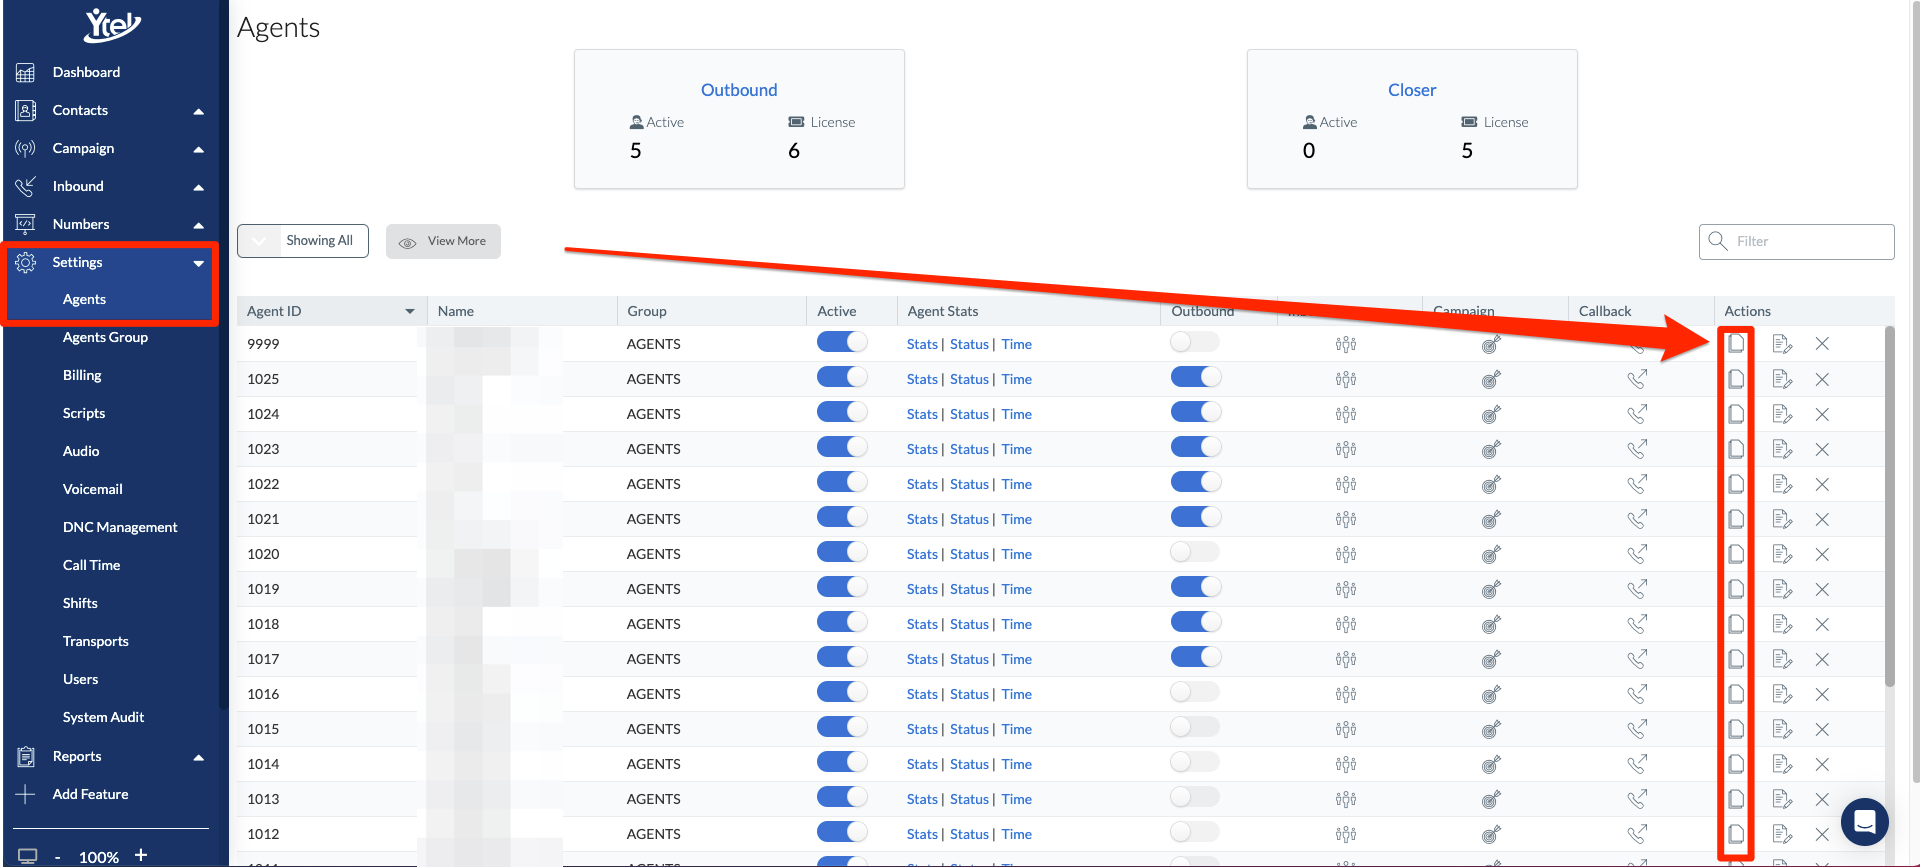Expand the Campaign menu arrow
1920x867 pixels.
click(199, 149)
